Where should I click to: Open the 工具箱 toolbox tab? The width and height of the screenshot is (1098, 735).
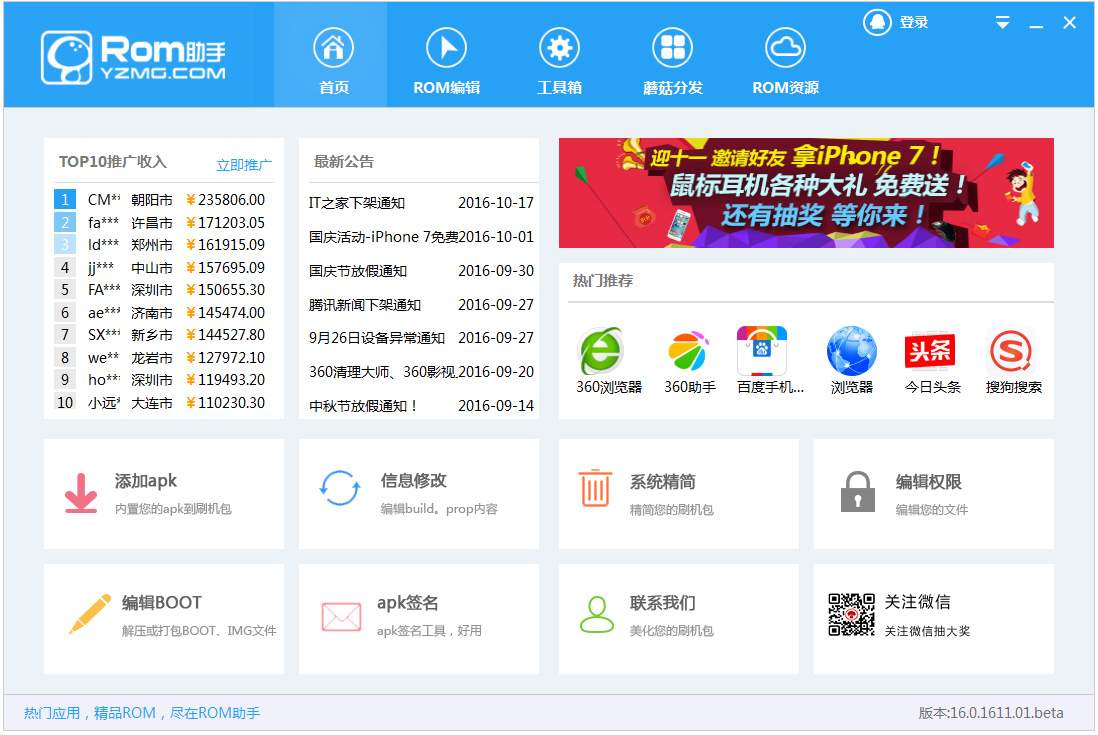560,62
